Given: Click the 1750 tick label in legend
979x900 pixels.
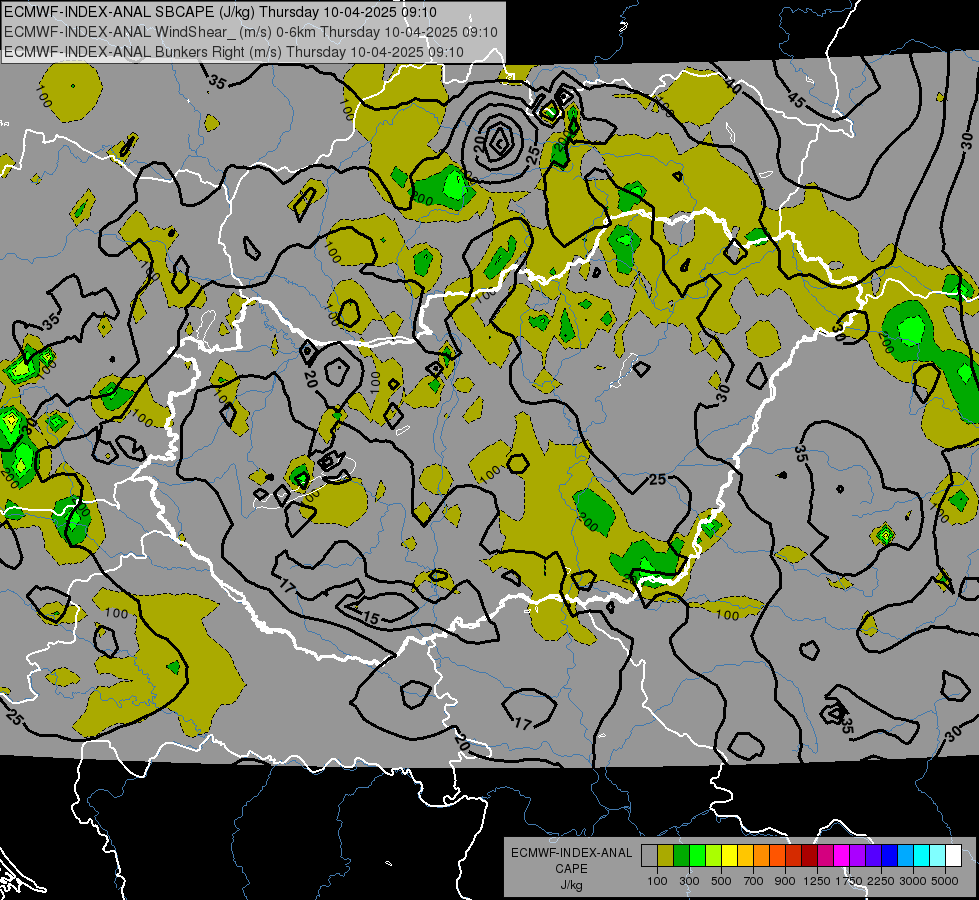Looking at the screenshot, I should pos(849,881).
